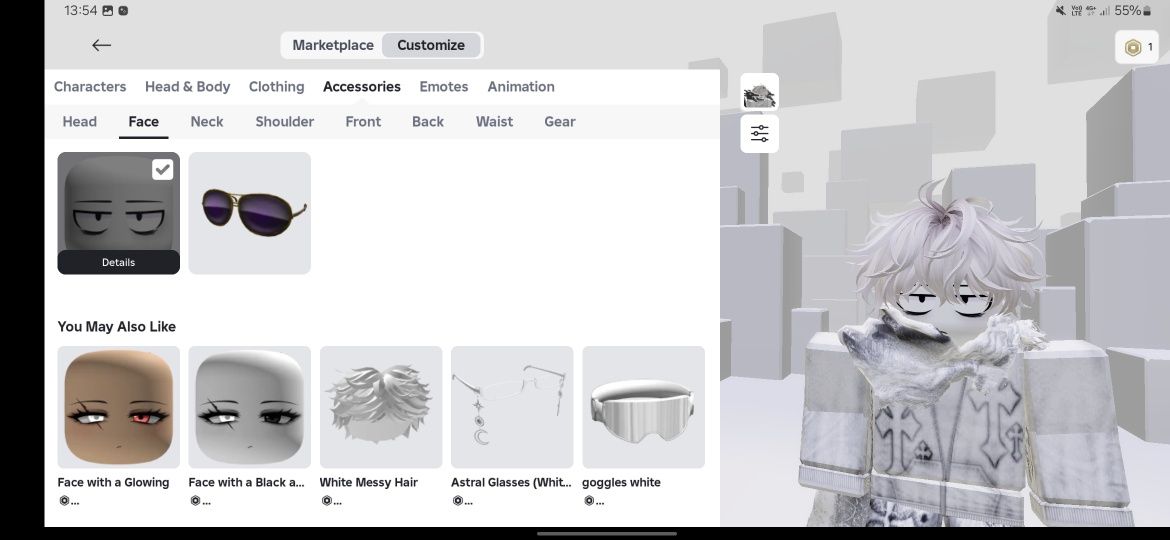Tap the 'You May Also Like' heading
Viewport: 1170px width, 540px height.
(116, 327)
